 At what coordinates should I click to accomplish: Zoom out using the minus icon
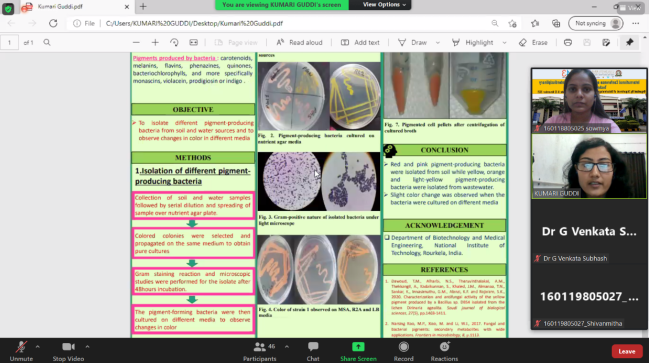[x=136, y=43]
